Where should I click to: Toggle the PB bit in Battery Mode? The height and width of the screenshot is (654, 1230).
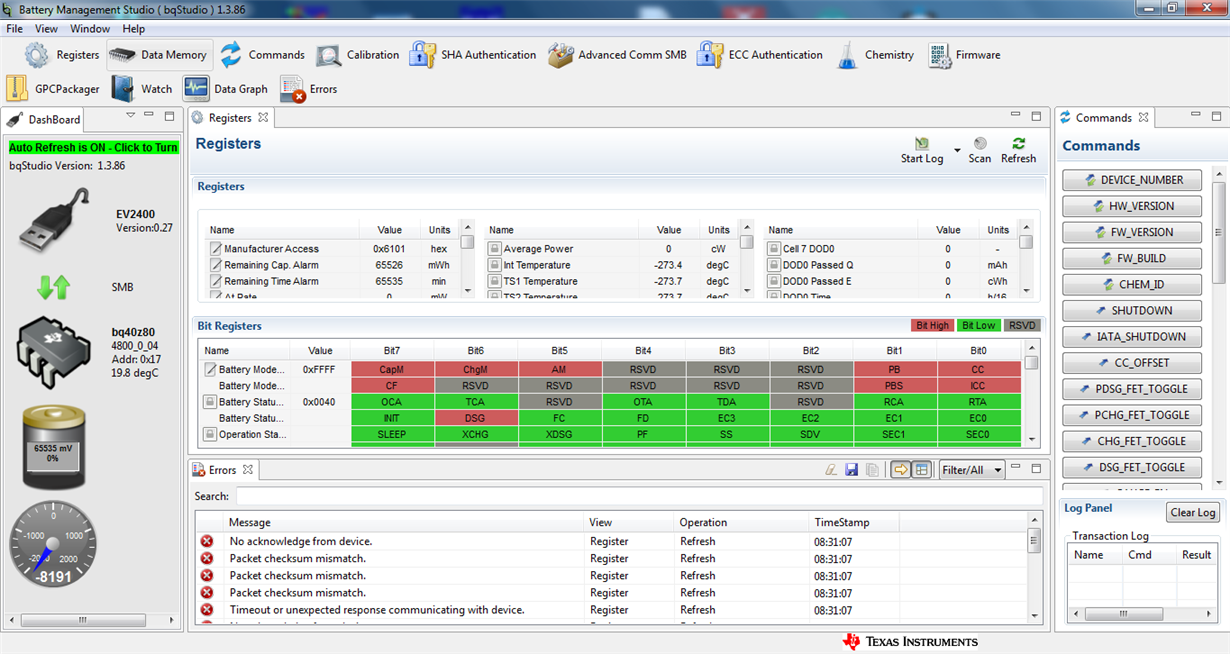894,369
